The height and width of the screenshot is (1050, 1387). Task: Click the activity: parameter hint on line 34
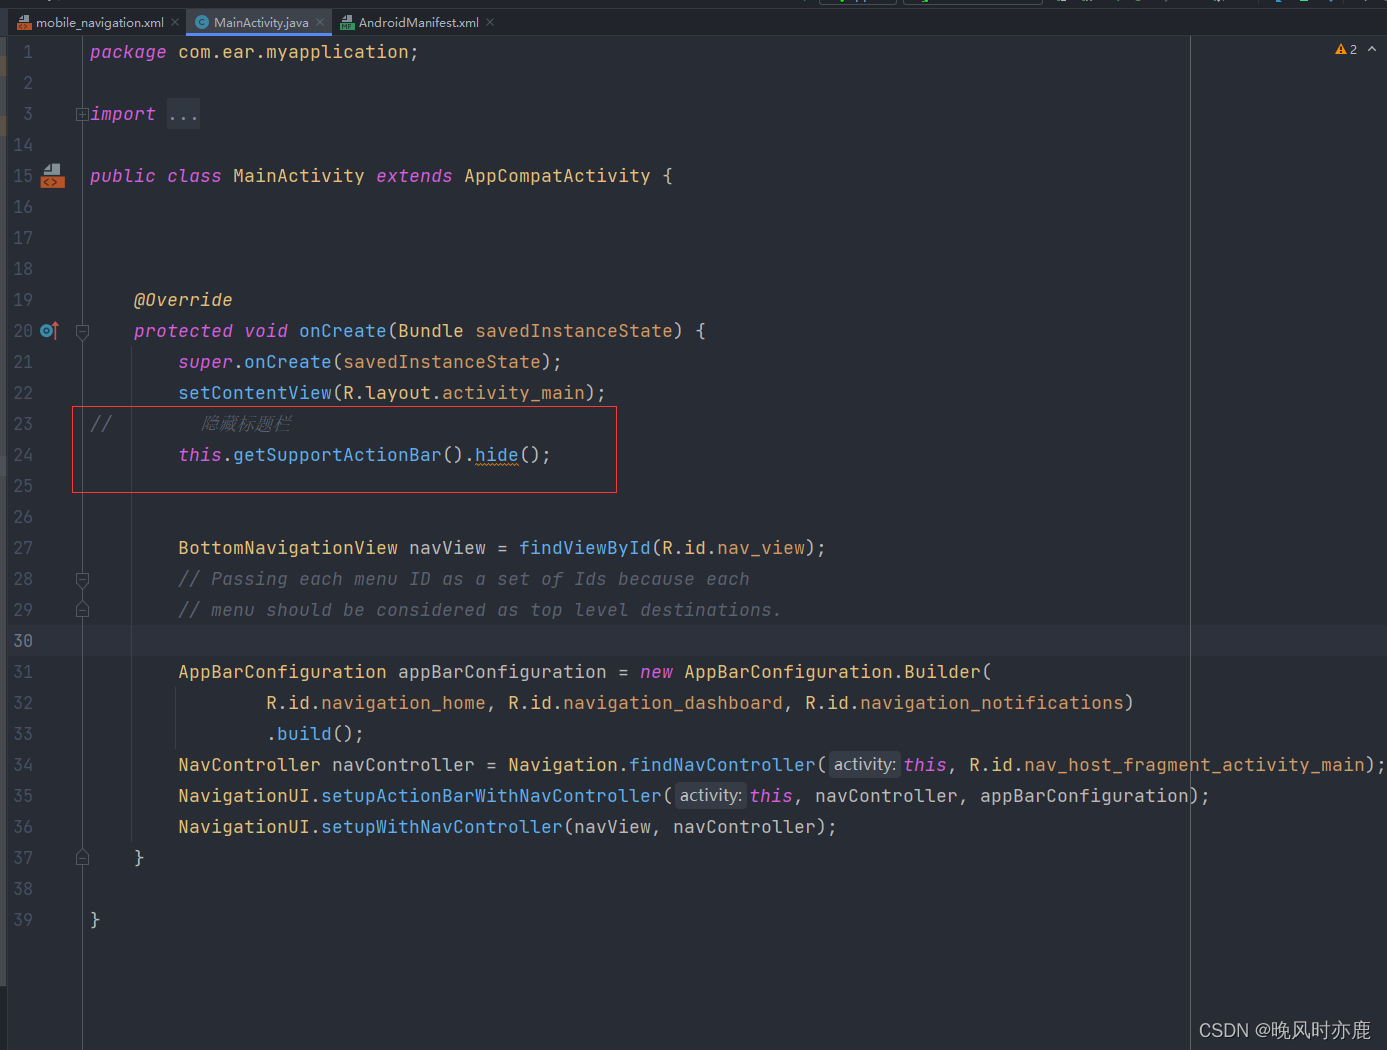(x=865, y=765)
